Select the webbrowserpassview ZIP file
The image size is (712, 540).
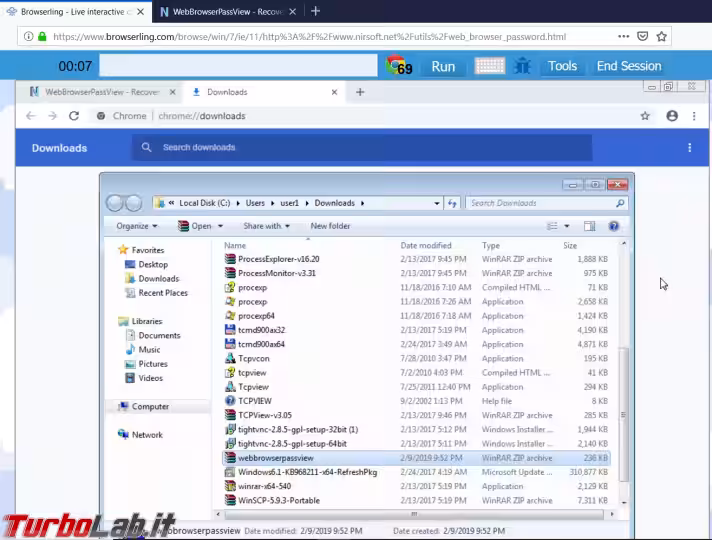(415, 458)
